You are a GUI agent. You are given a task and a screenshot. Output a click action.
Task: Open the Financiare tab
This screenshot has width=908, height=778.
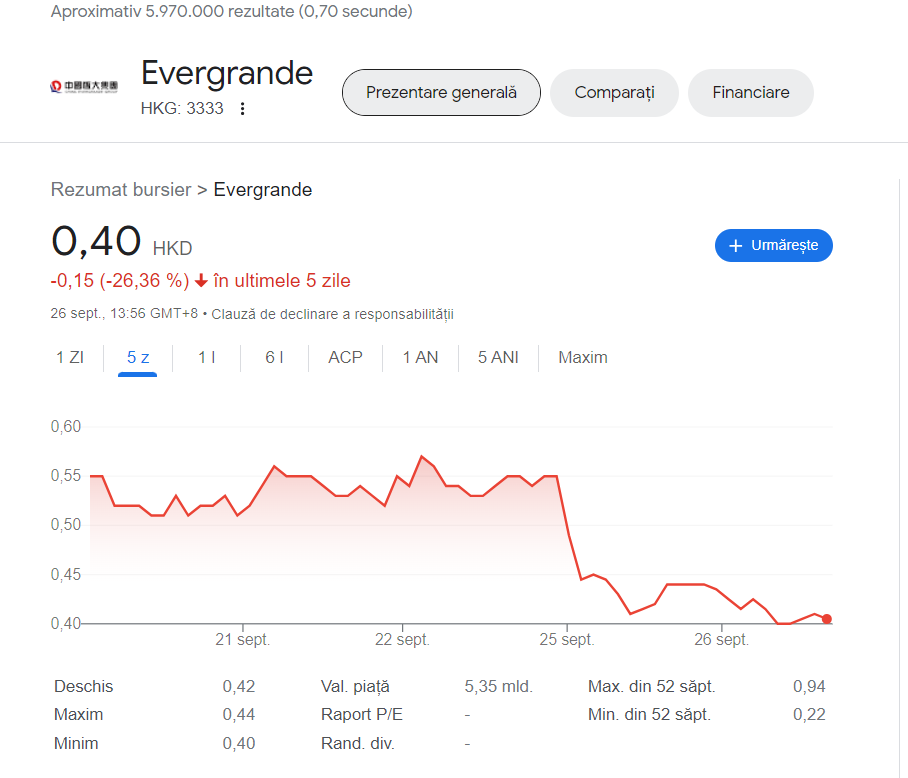point(750,93)
